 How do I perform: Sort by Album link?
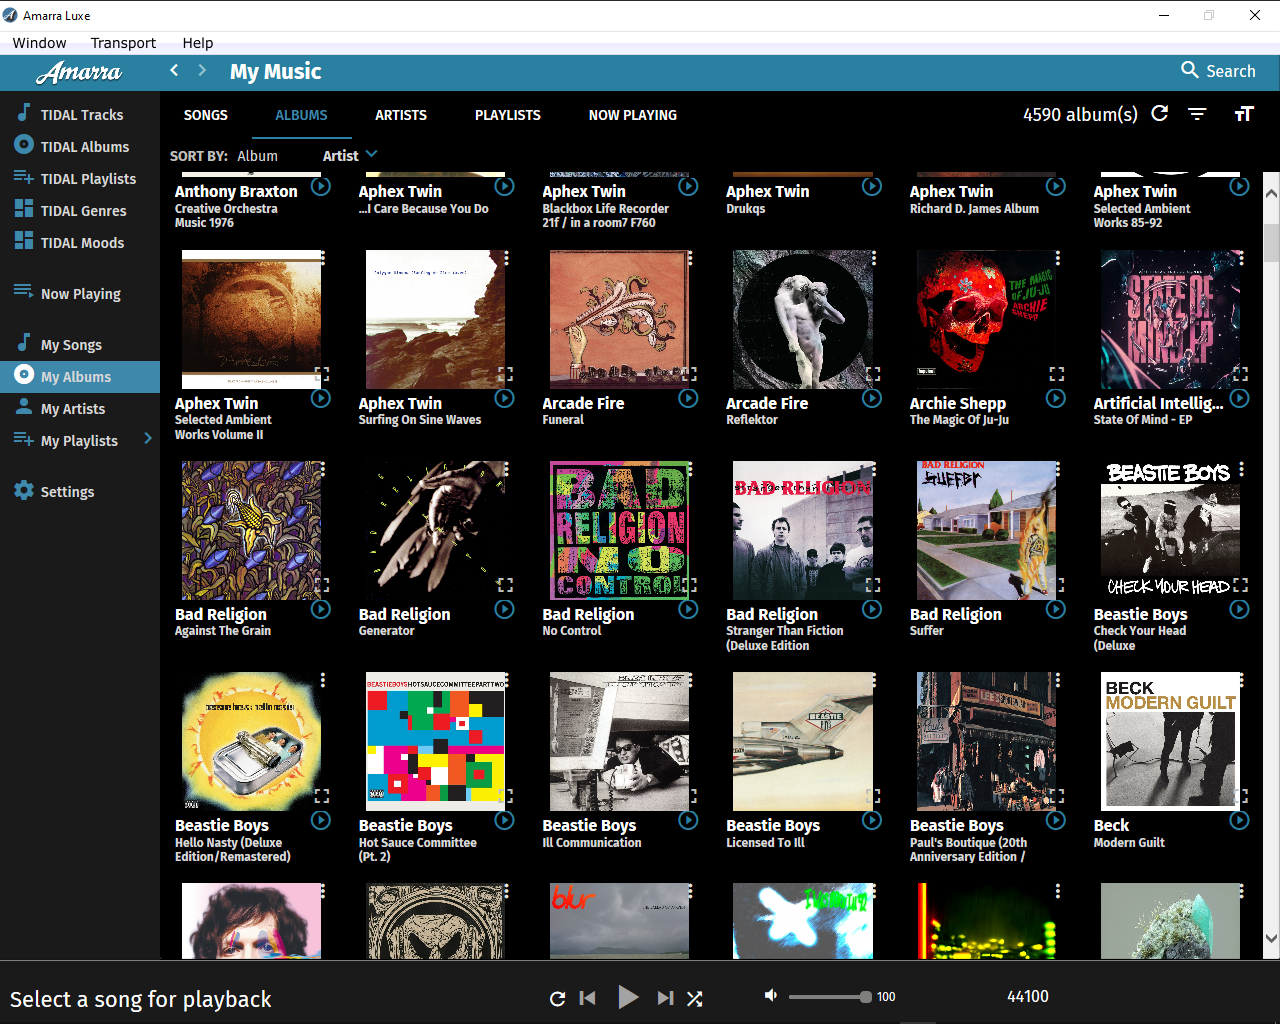coord(257,156)
